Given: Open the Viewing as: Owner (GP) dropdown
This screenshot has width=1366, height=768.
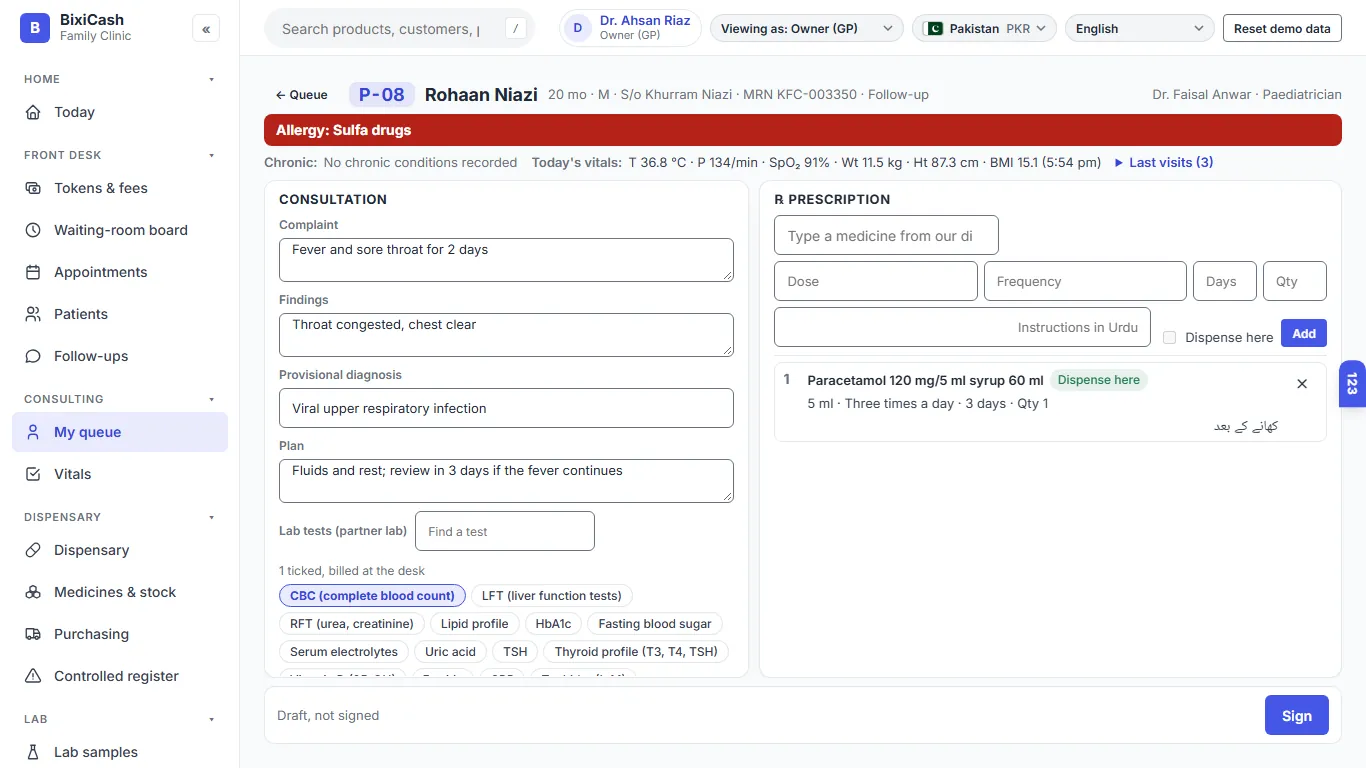Looking at the screenshot, I should 806,29.
